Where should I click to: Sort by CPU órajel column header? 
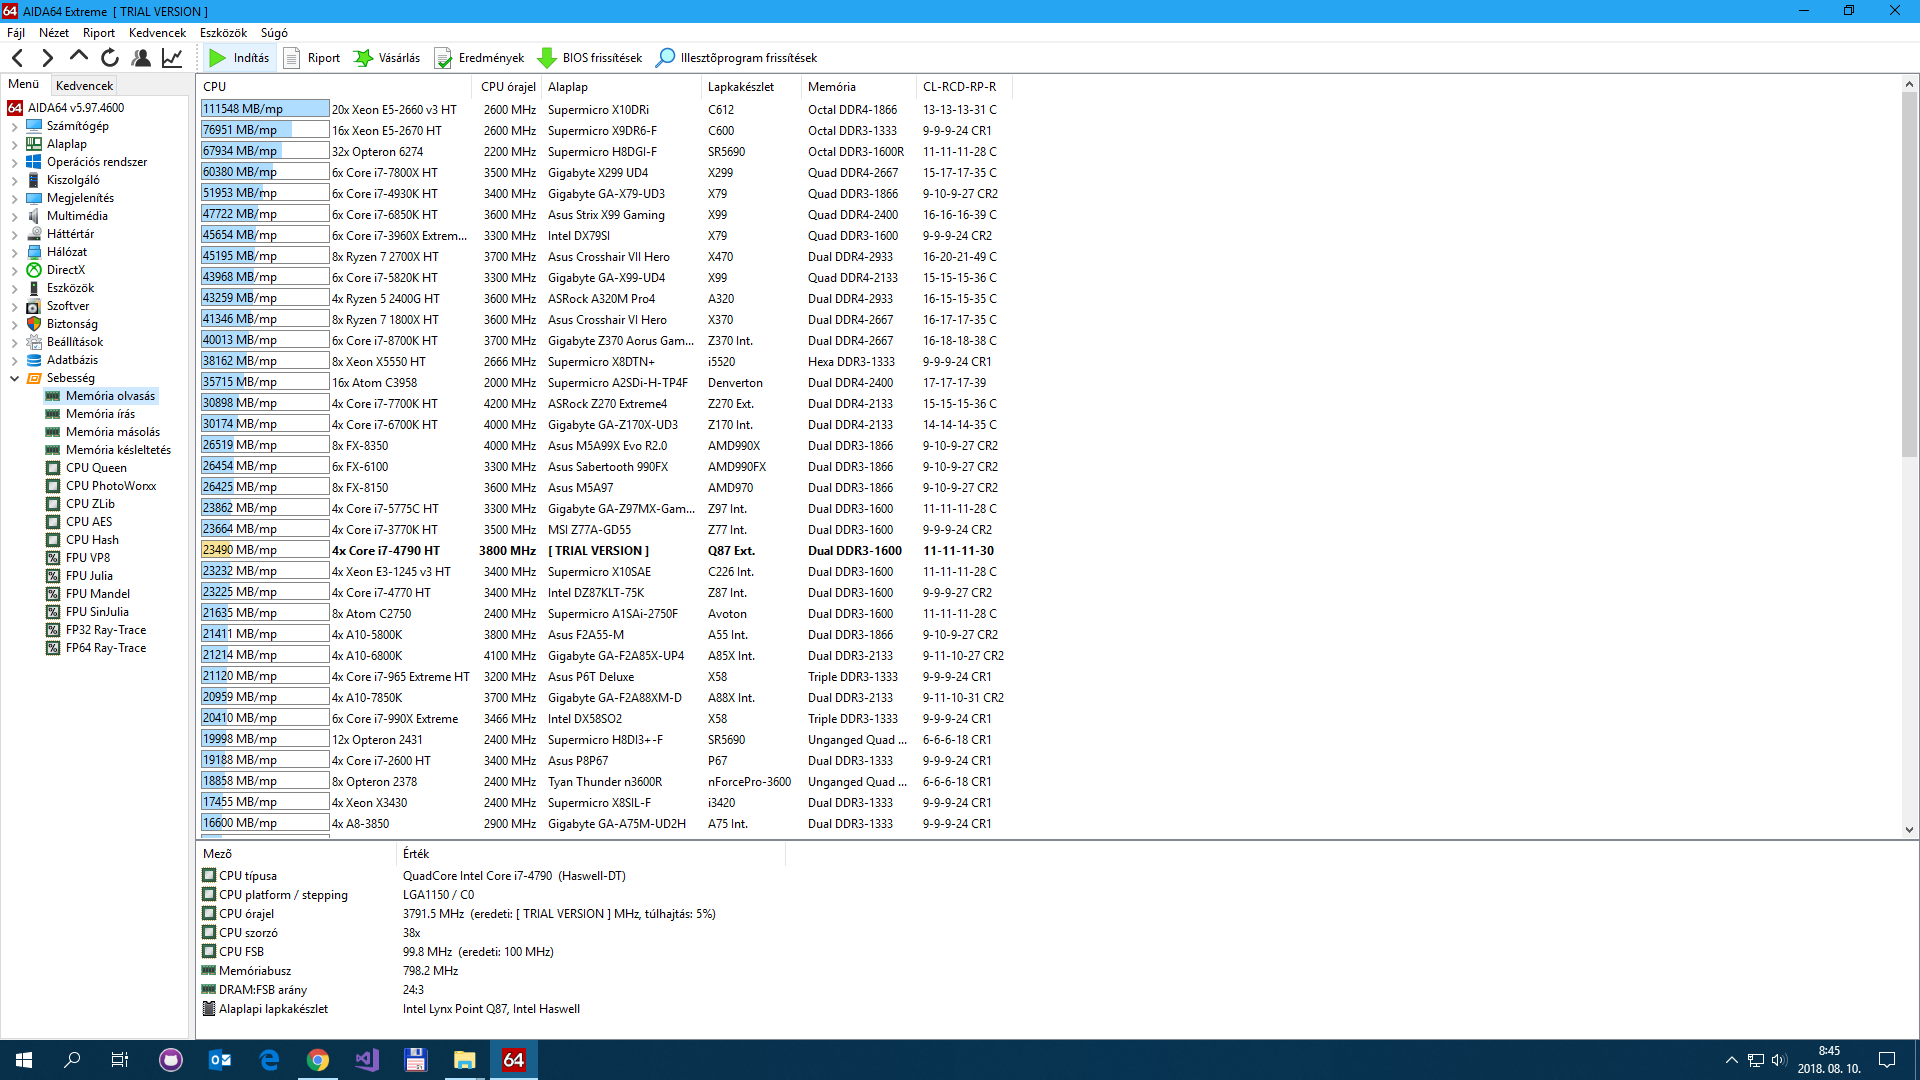point(508,87)
